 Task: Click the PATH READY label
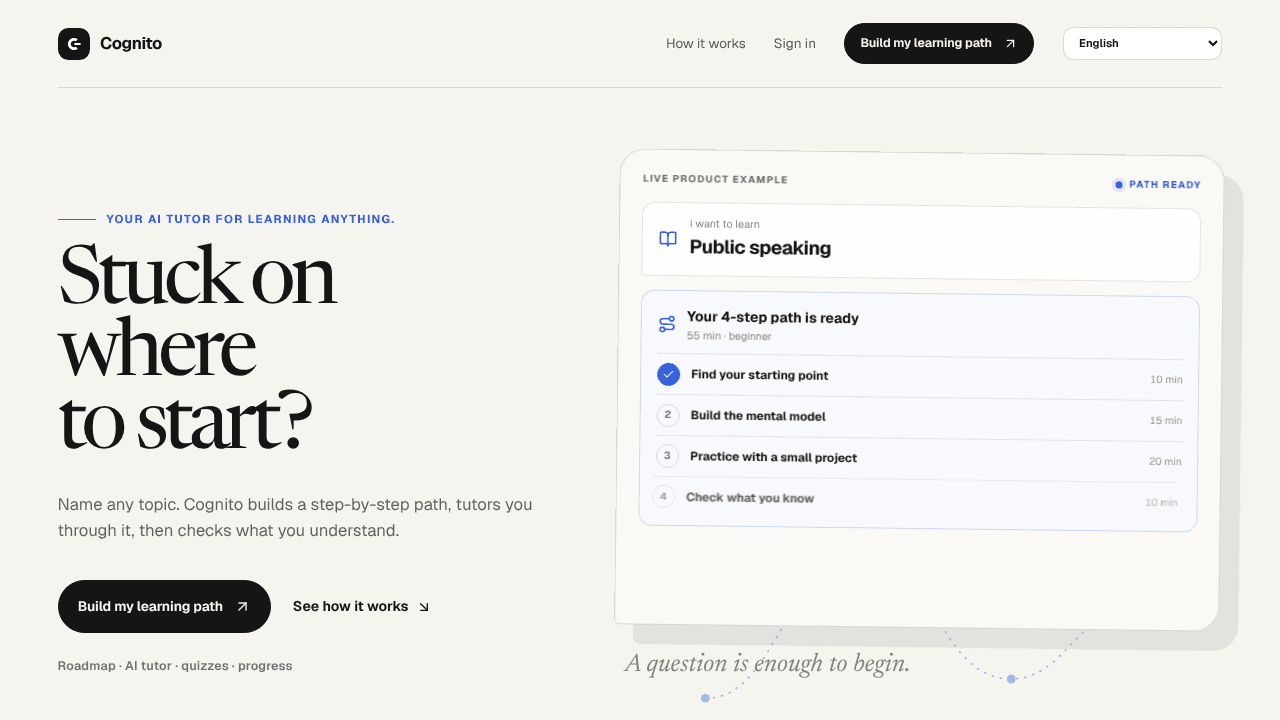pos(1165,185)
